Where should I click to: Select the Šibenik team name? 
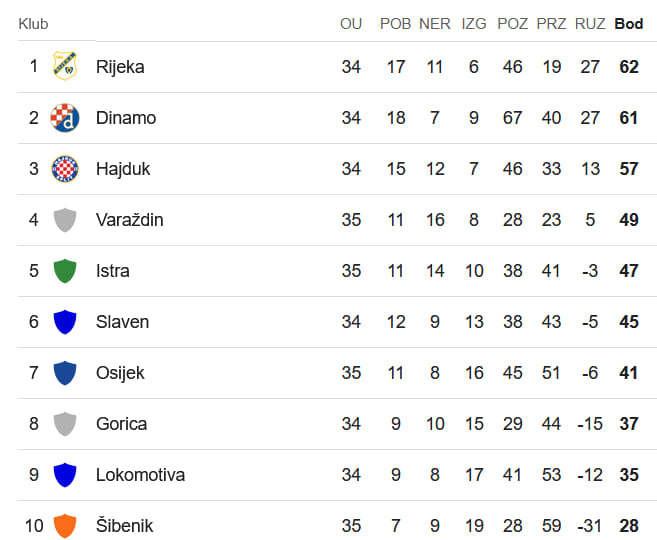pos(124,526)
